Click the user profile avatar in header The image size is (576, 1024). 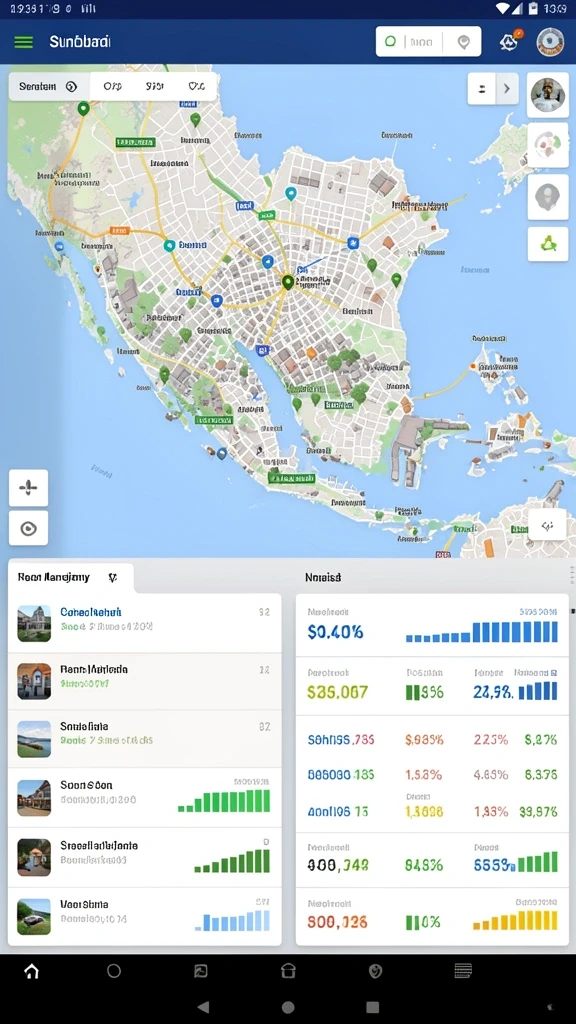pyautogui.click(x=550, y=42)
